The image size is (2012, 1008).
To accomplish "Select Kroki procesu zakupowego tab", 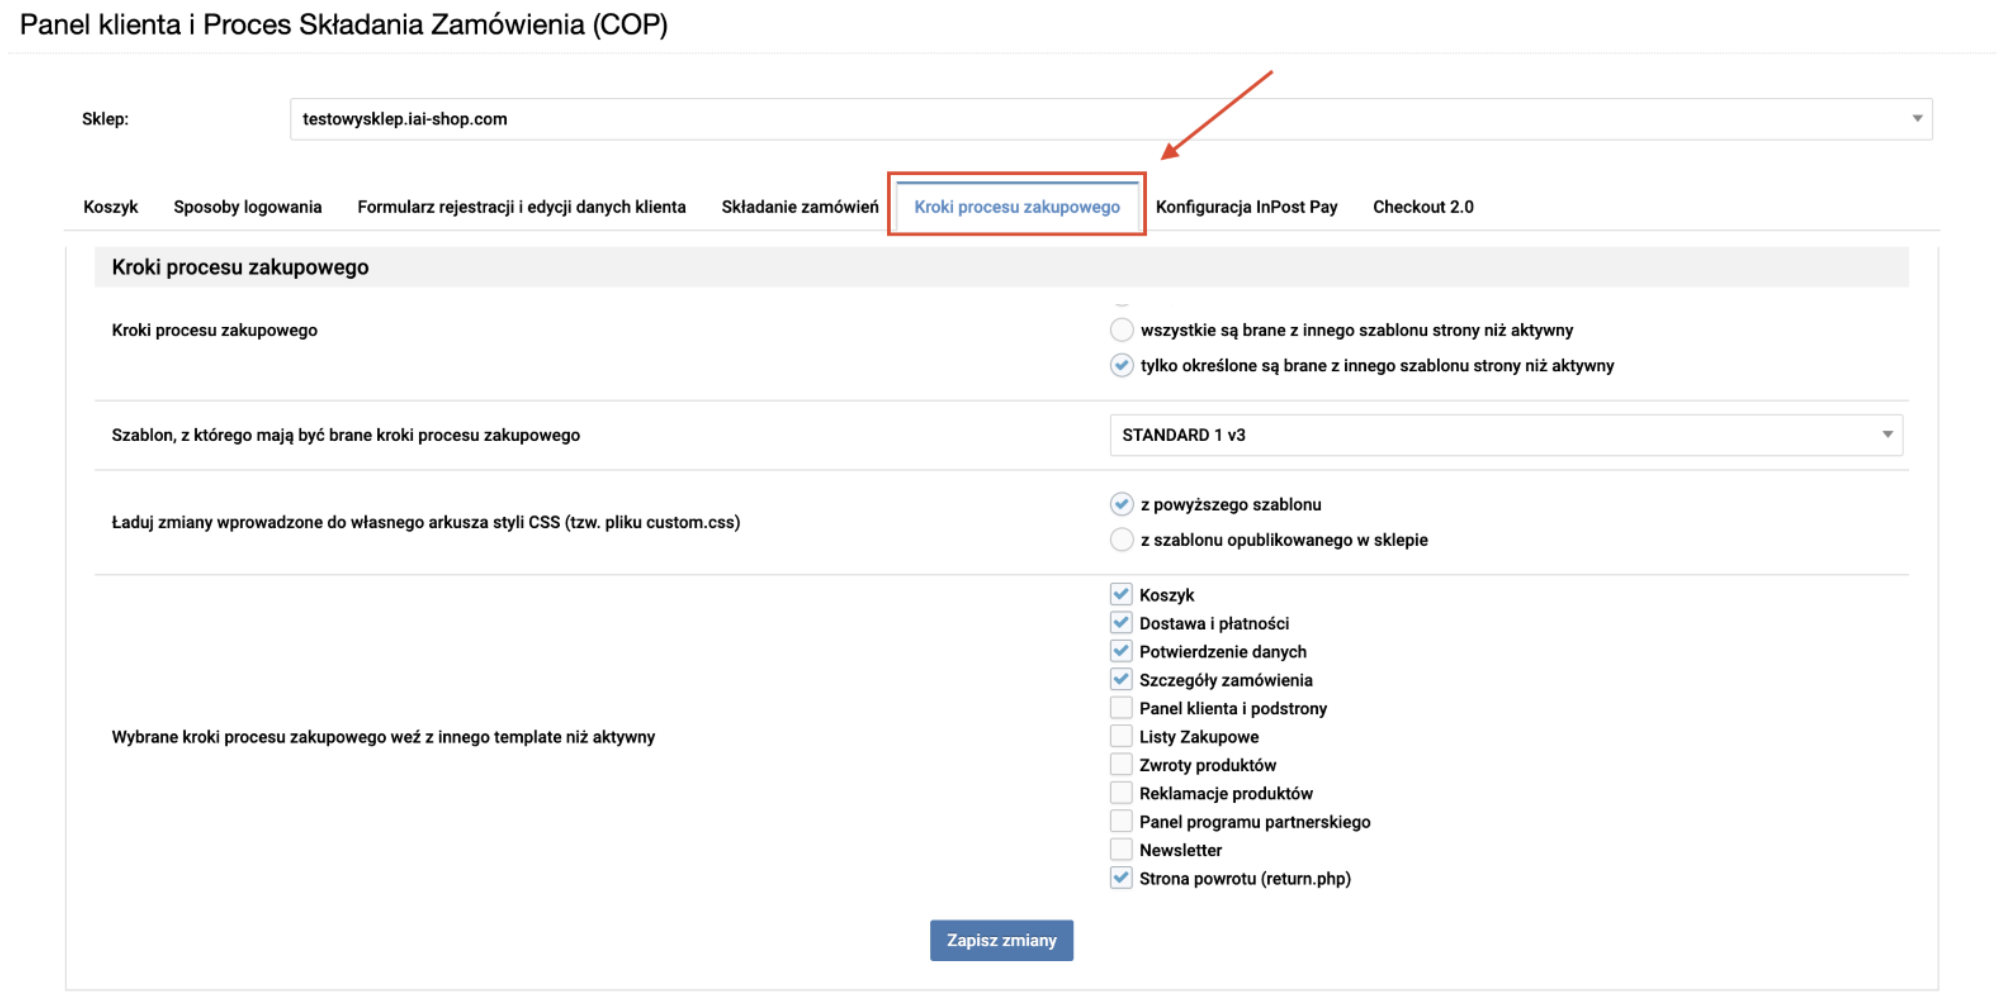I will [x=1017, y=207].
